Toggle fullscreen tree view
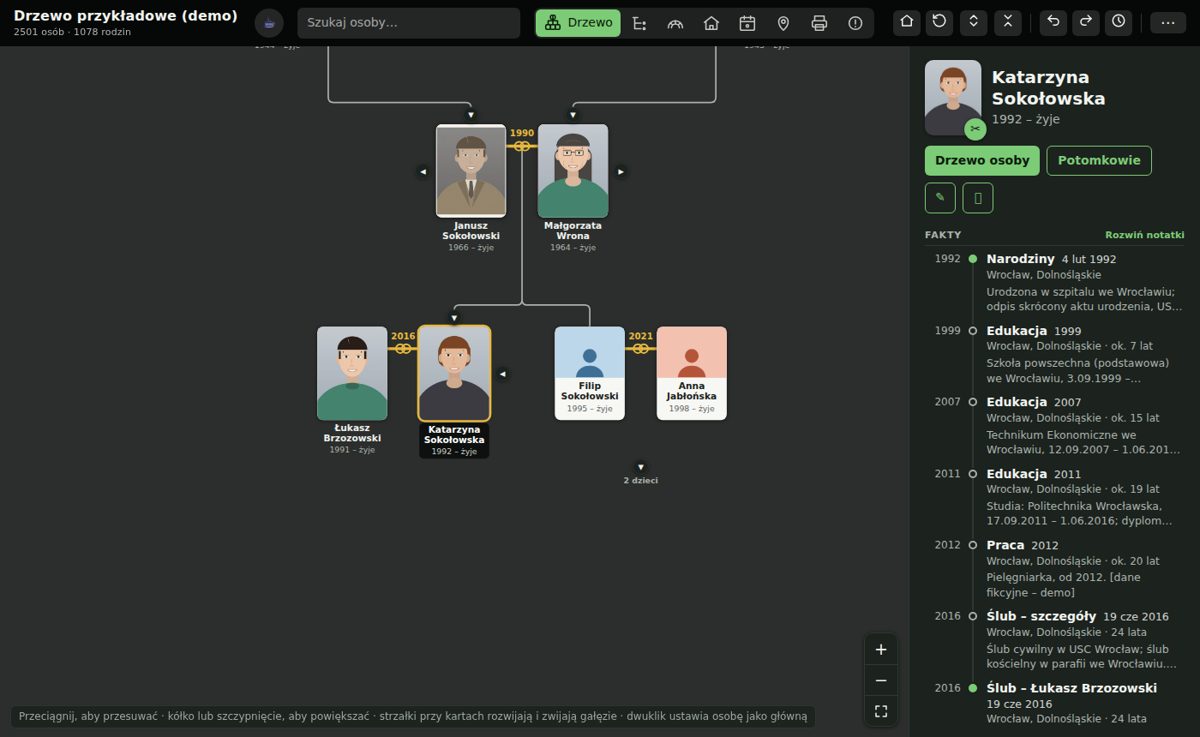 (x=881, y=712)
